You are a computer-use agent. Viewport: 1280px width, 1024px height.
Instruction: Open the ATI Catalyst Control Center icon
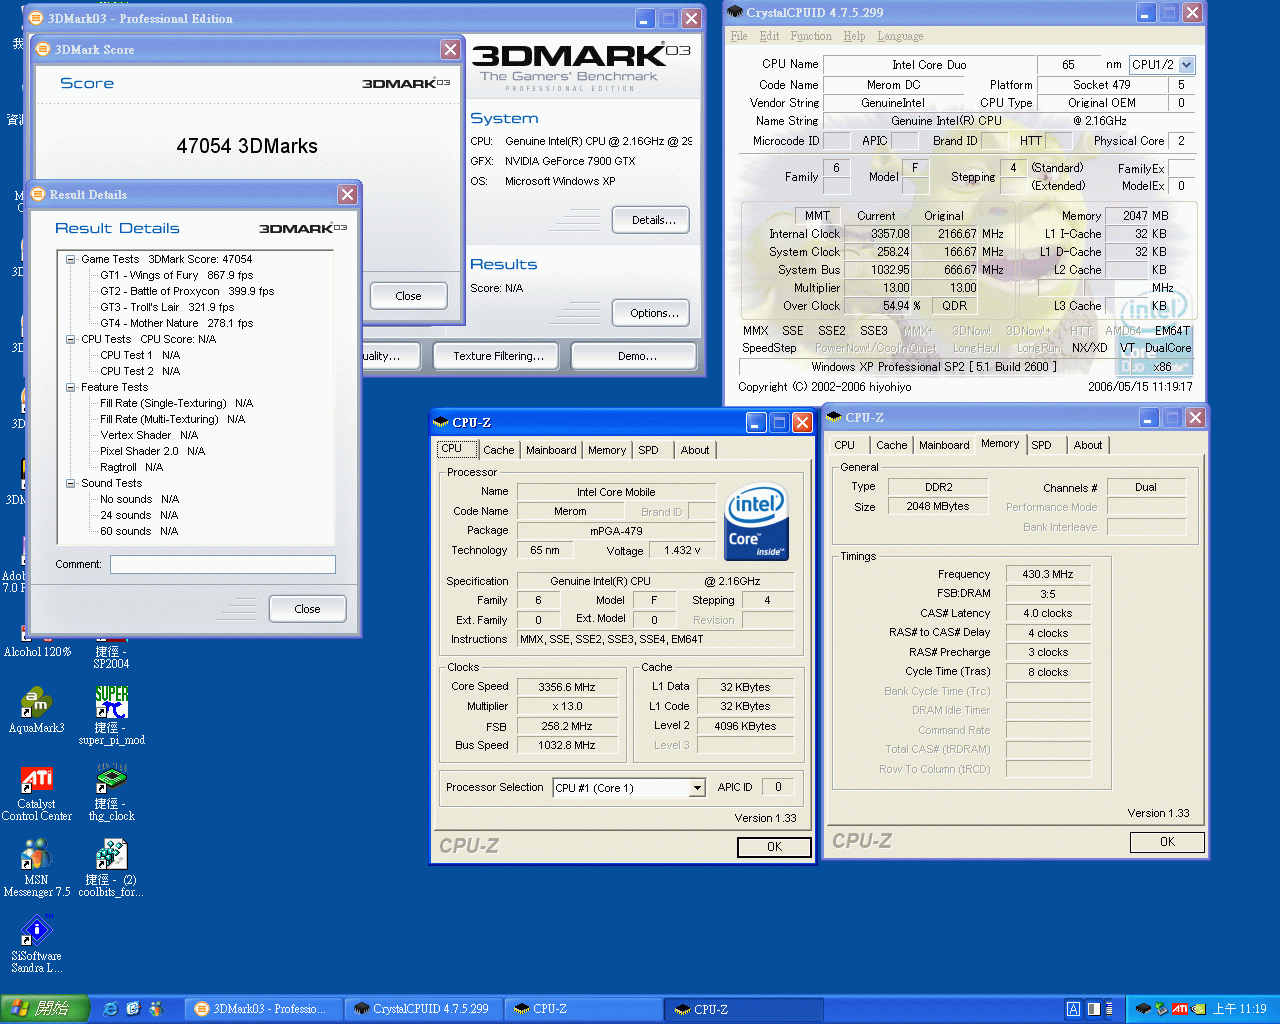coord(37,780)
